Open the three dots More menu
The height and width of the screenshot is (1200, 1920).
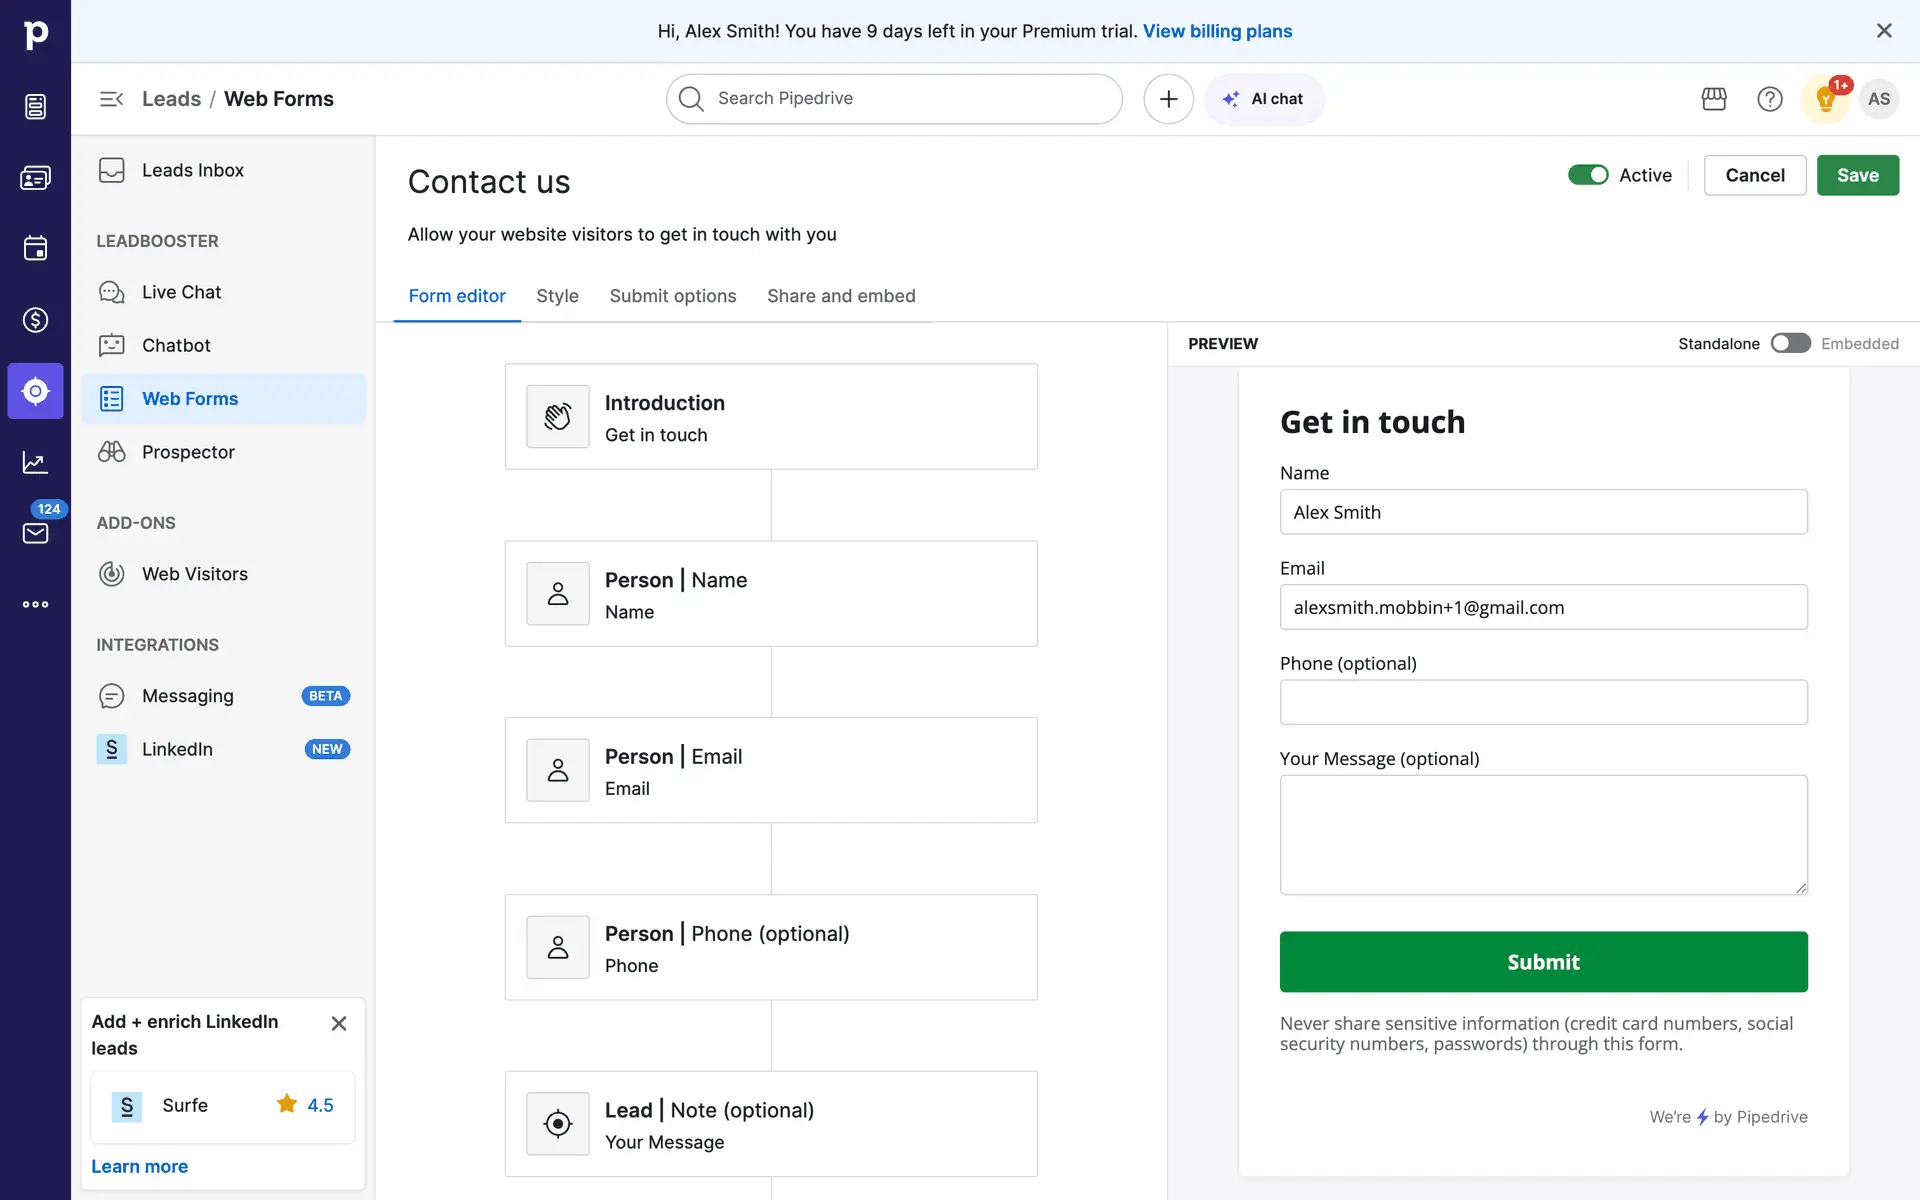pos(36,604)
